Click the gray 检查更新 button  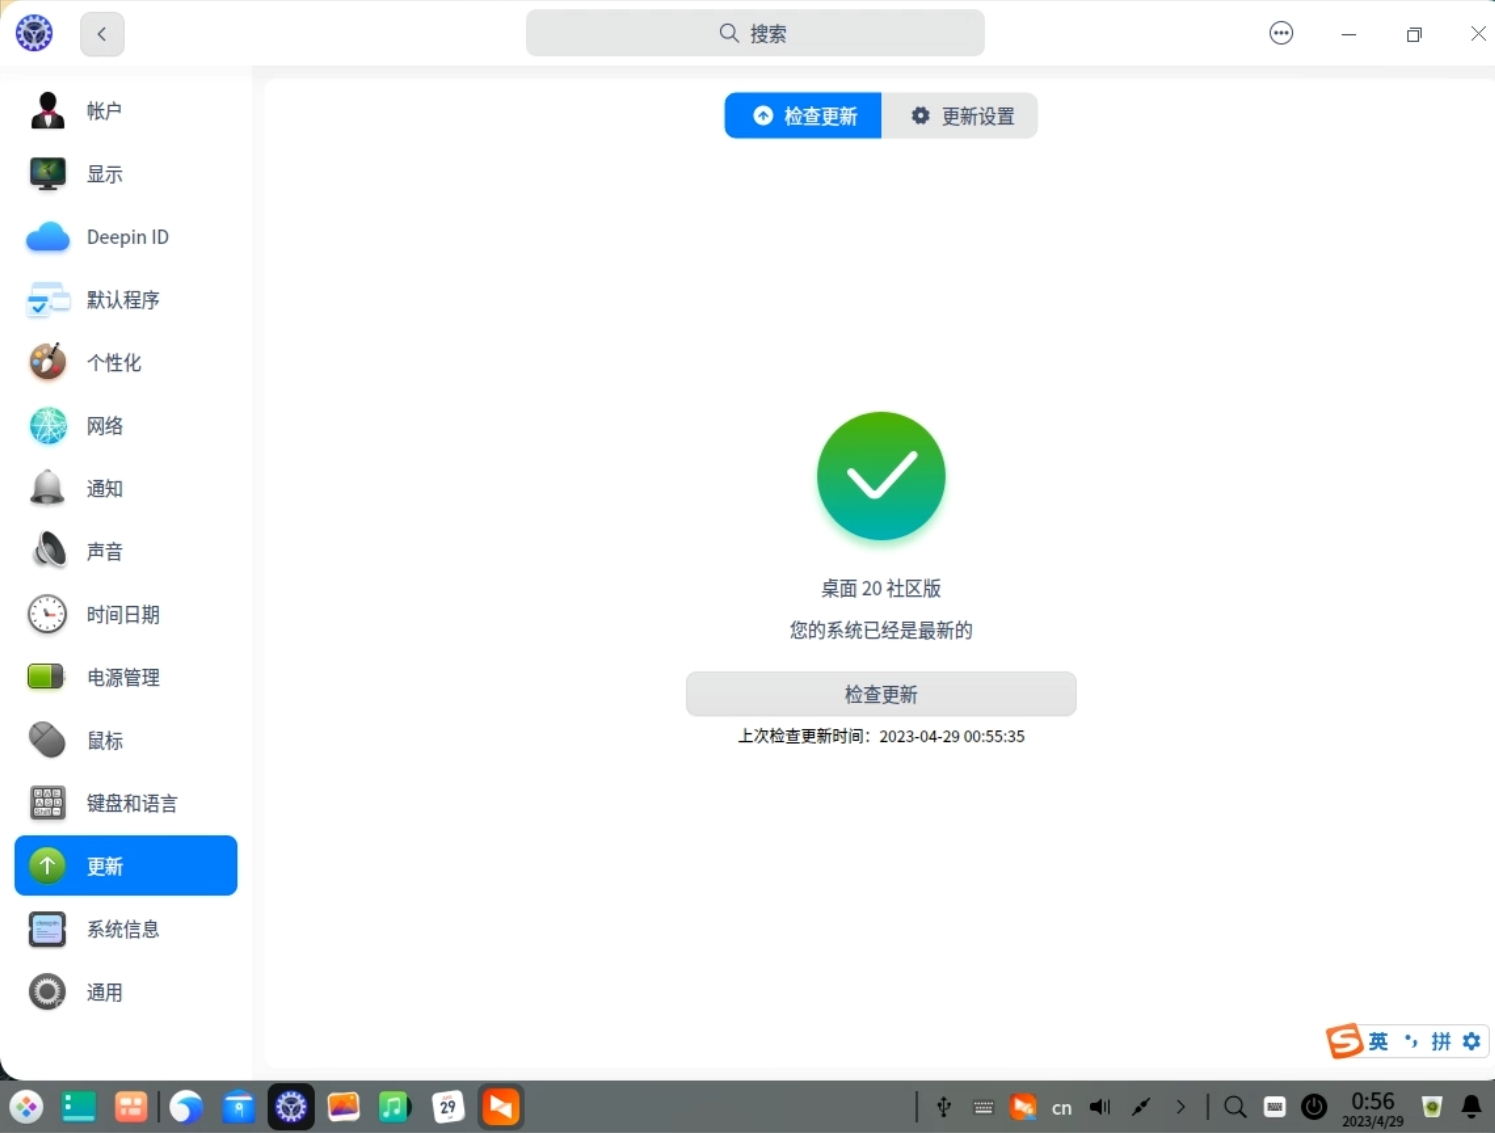[881, 694]
